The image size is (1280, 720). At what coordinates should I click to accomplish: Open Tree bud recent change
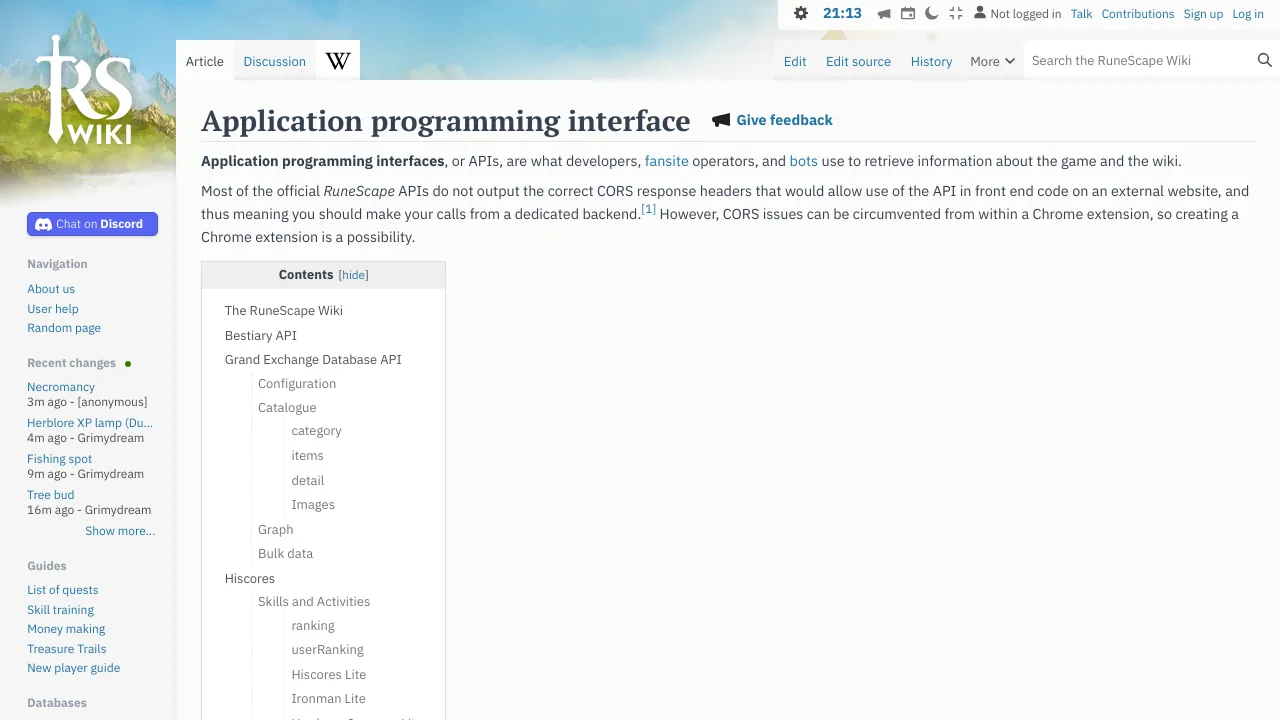tap(51, 495)
